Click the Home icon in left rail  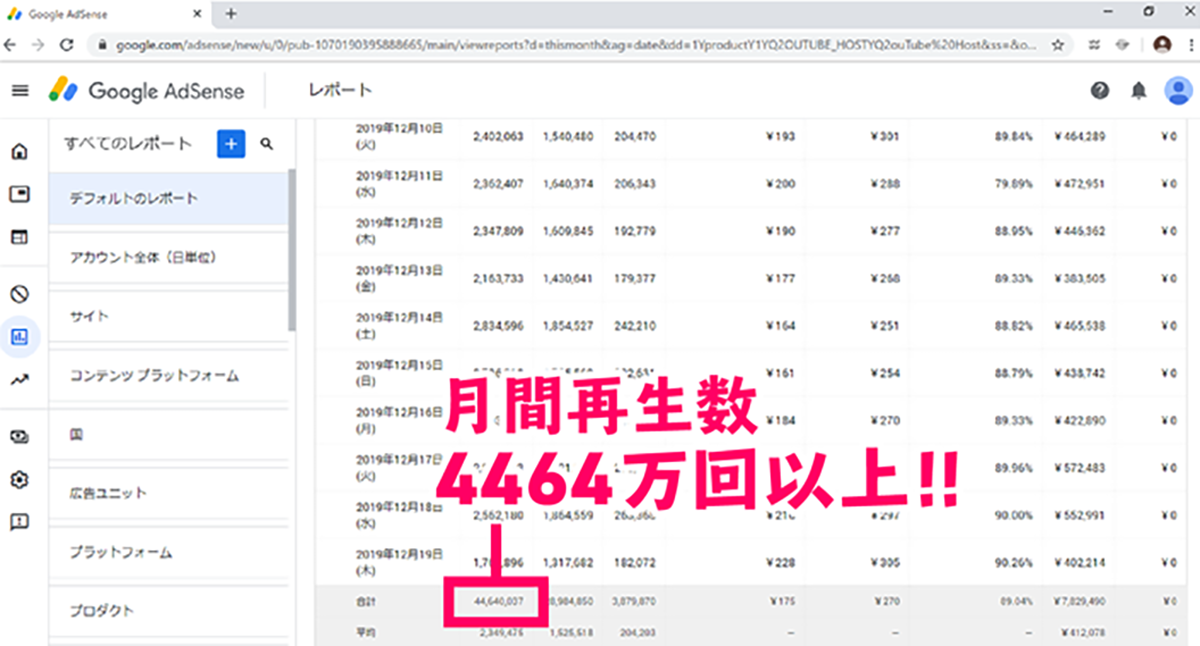[19, 152]
